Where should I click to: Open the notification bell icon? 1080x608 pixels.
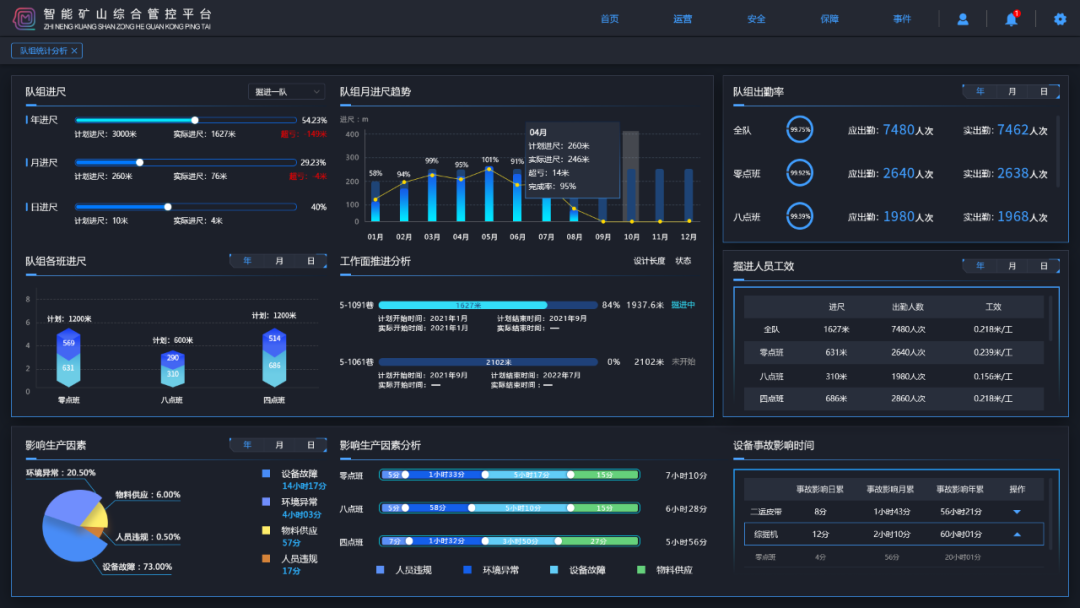click(x=1011, y=19)
